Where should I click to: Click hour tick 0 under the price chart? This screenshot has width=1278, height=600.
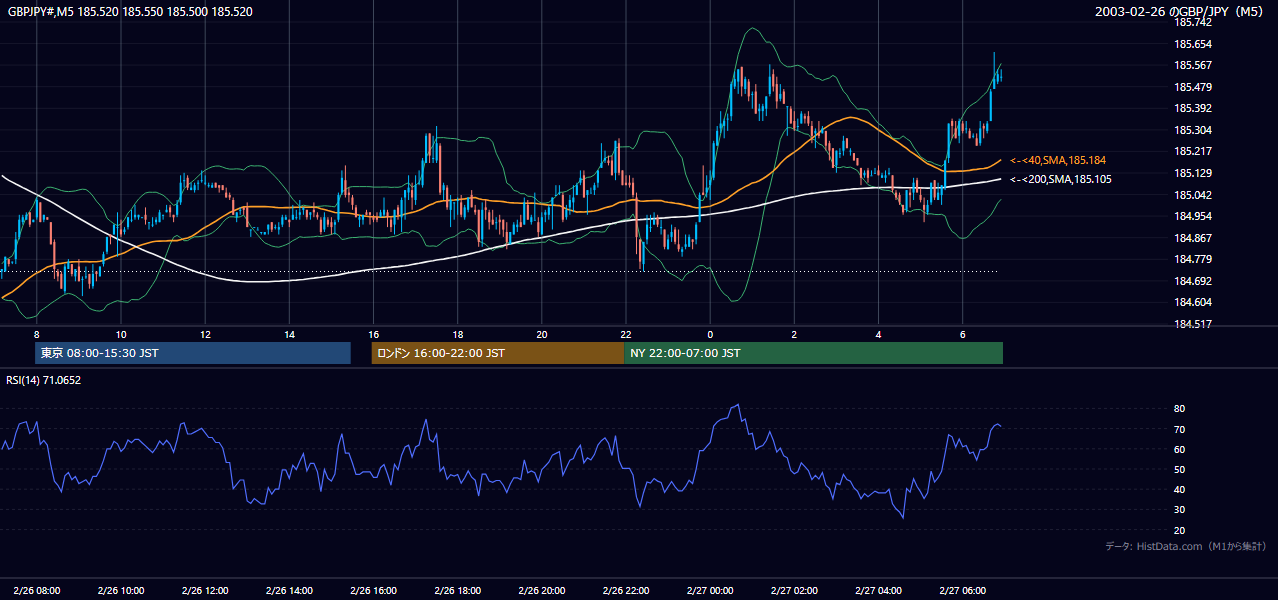click(710, 334)
